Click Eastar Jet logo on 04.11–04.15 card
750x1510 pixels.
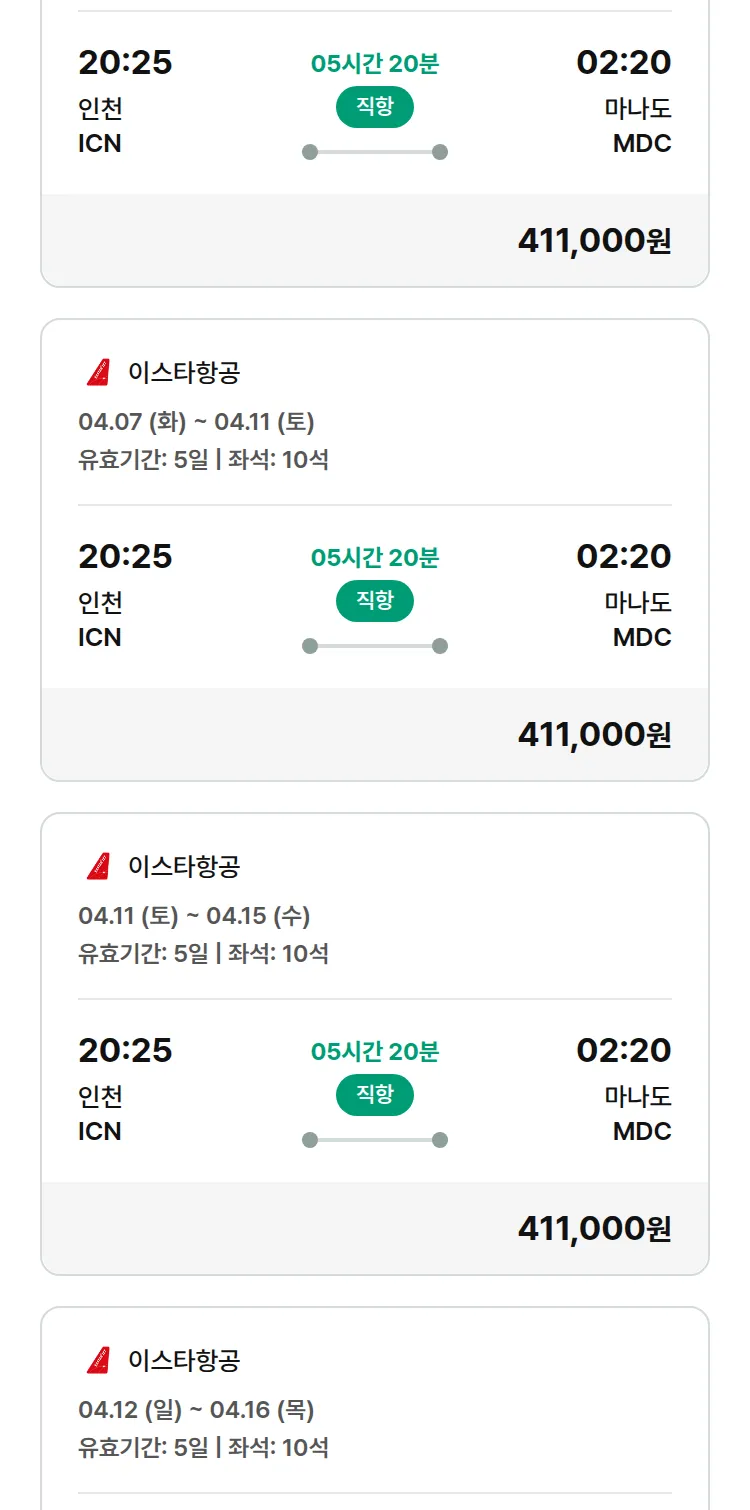pos(98,866)
